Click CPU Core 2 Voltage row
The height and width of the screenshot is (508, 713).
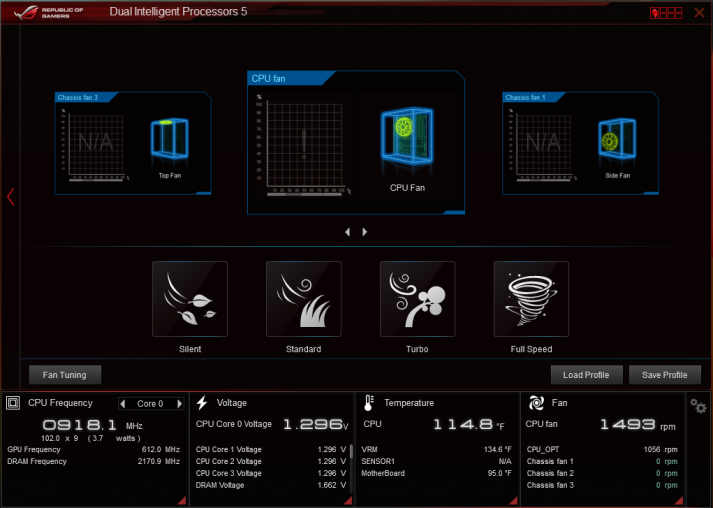(x=271, y=461)
